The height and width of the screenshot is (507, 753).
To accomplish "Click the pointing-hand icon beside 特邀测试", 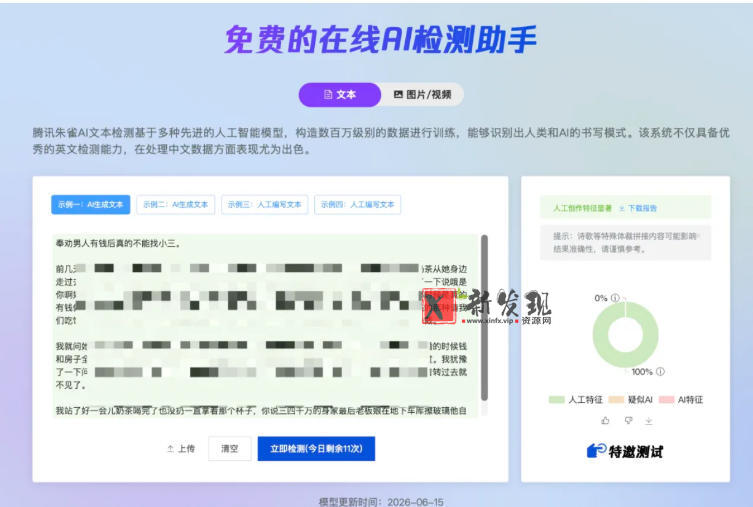I will [x=596, y=450].
